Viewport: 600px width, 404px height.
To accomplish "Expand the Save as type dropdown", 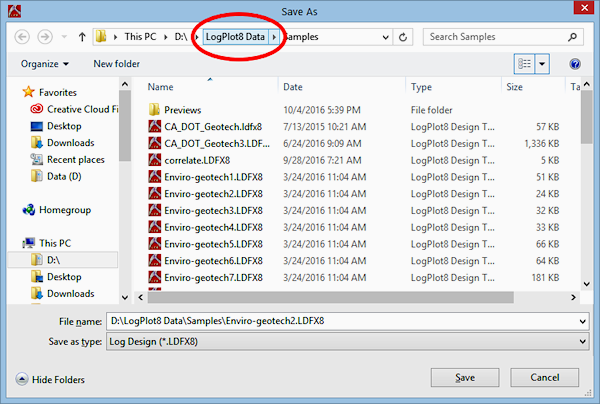I will pyautogui.click(x=581, y=342).
